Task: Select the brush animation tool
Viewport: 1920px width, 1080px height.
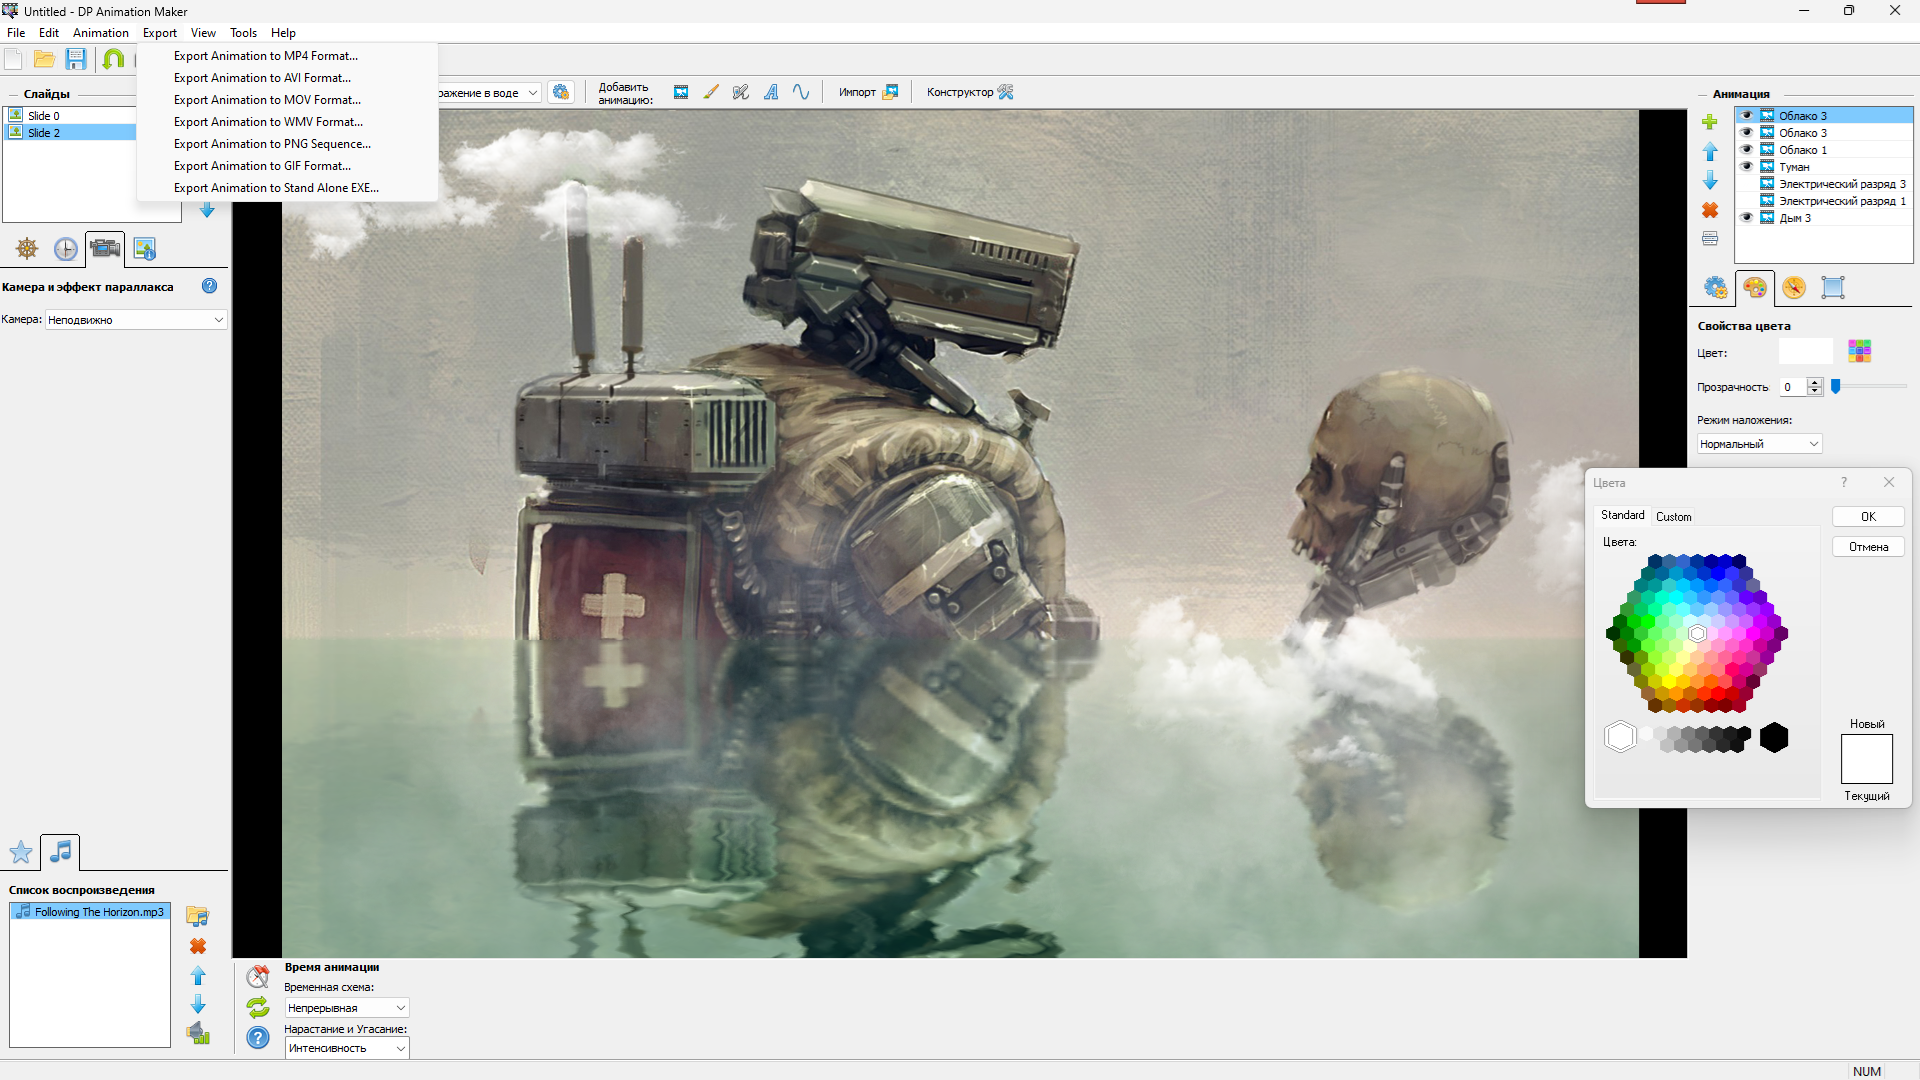Action: click(711, 92)
